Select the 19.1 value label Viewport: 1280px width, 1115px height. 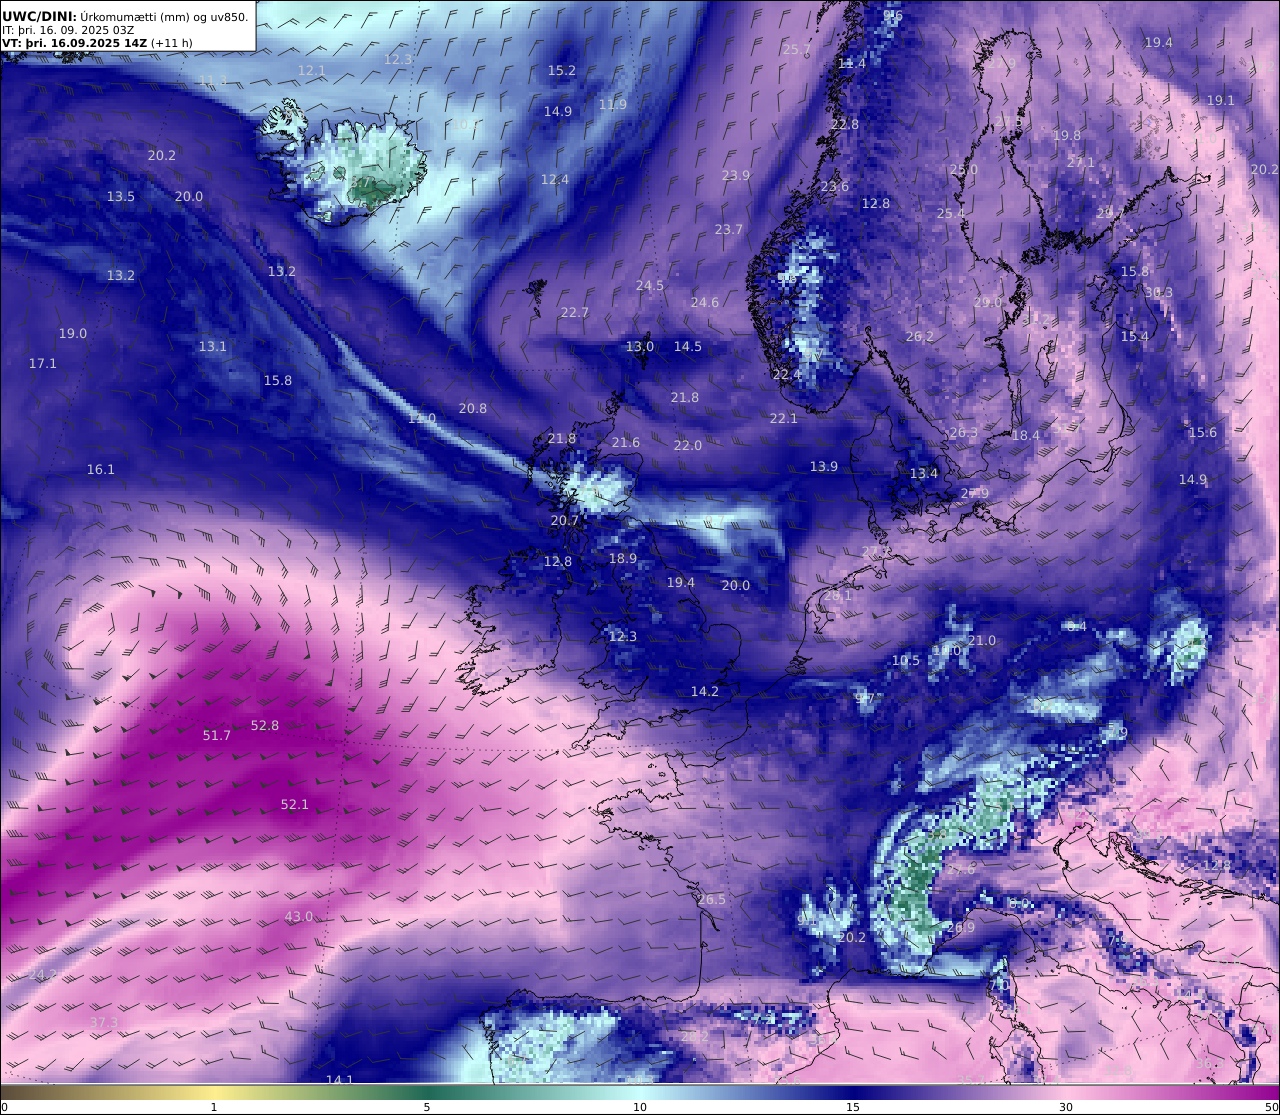pos(1221,101)
